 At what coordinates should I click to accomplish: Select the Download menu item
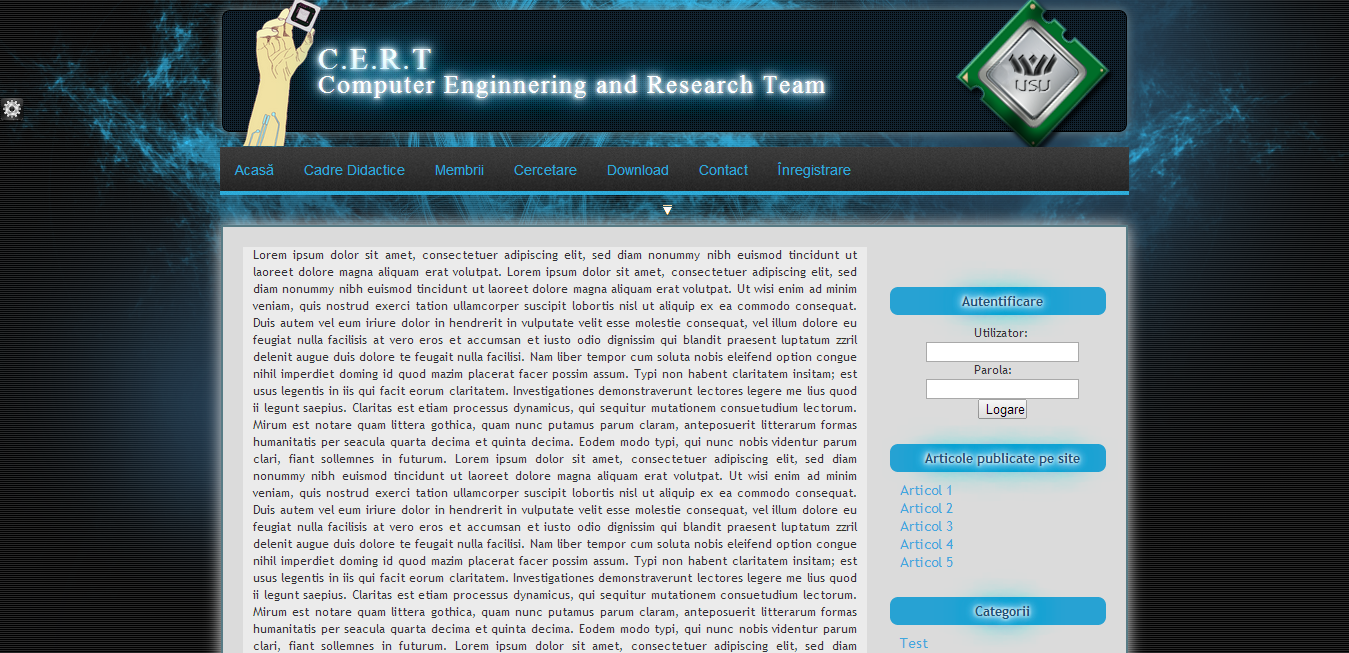click(637, 170)
